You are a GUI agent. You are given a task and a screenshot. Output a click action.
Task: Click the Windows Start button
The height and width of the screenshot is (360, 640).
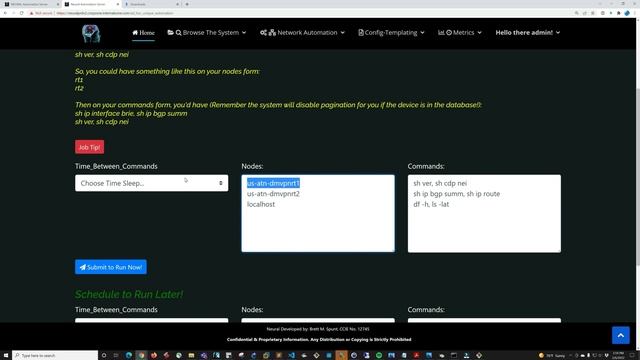click(6, 356)
